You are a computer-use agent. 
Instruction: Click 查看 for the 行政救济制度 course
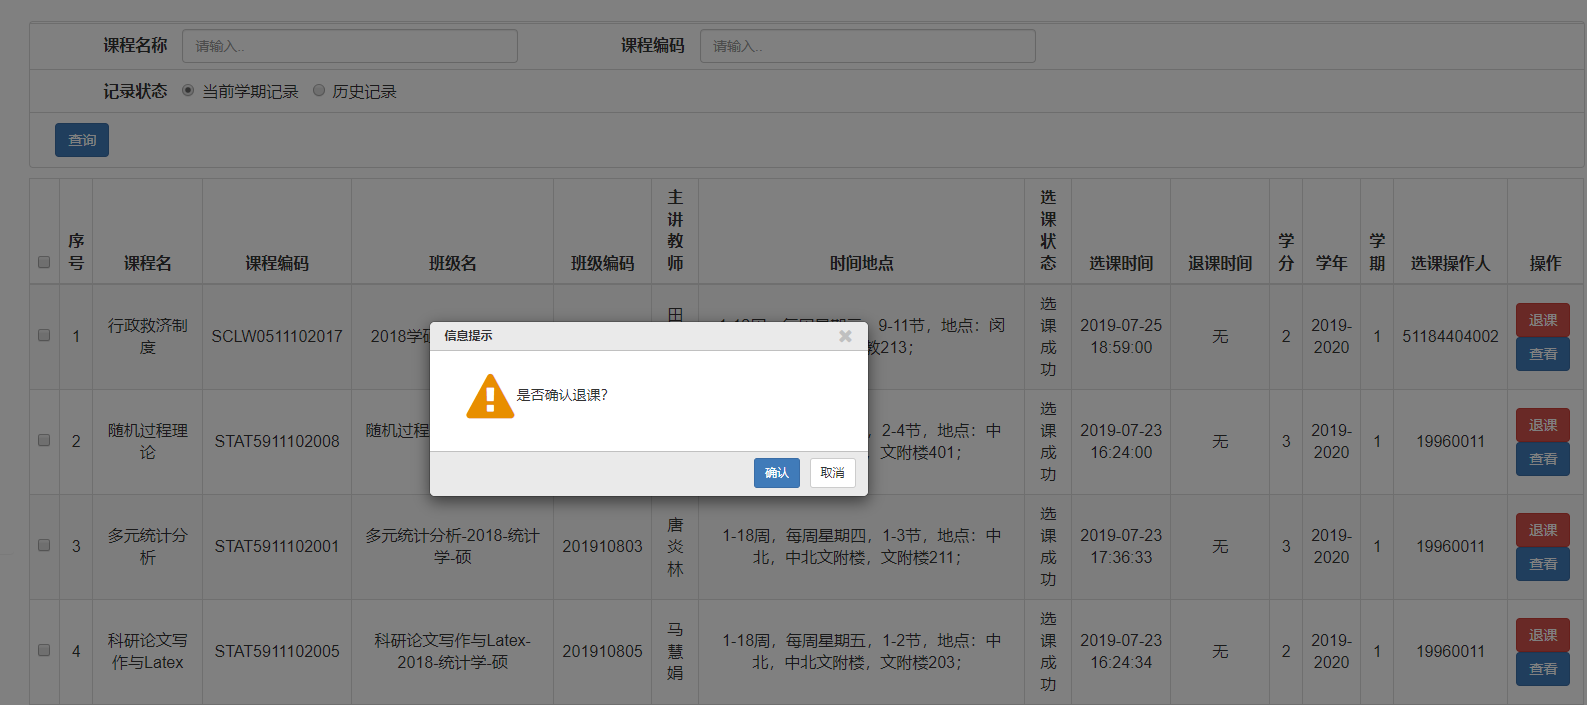pyautogui.click(x=1542, y=354)
